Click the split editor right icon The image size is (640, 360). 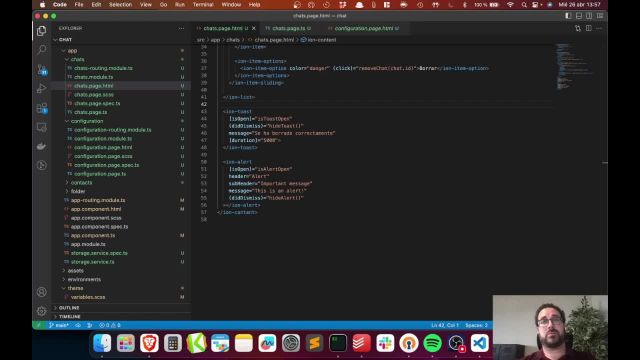tap(589, 28)
